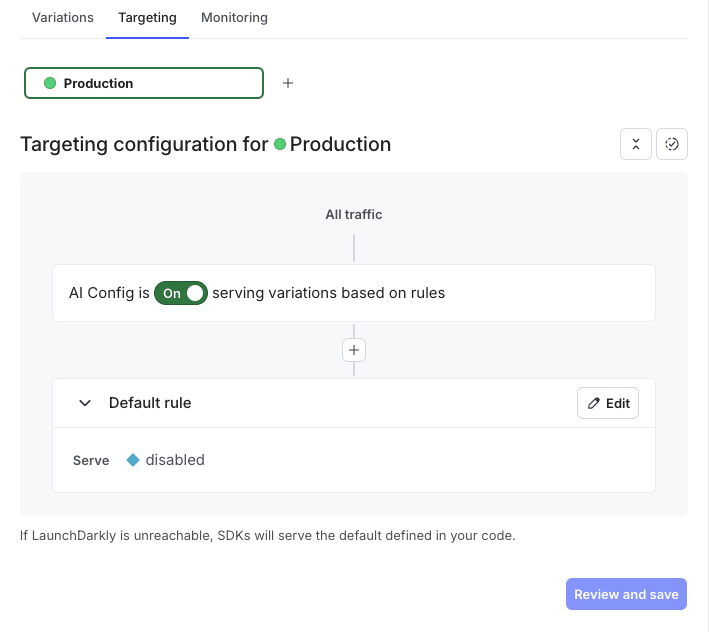Collapse the Default rule chevron
Viewport: 709px width, 632px height.
pyautogui.click(x=85, y=403)
